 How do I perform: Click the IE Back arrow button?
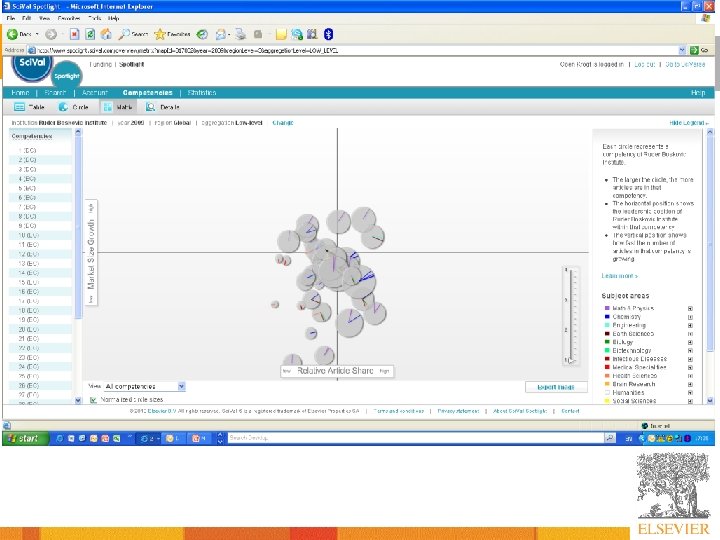tap(12, 34)
